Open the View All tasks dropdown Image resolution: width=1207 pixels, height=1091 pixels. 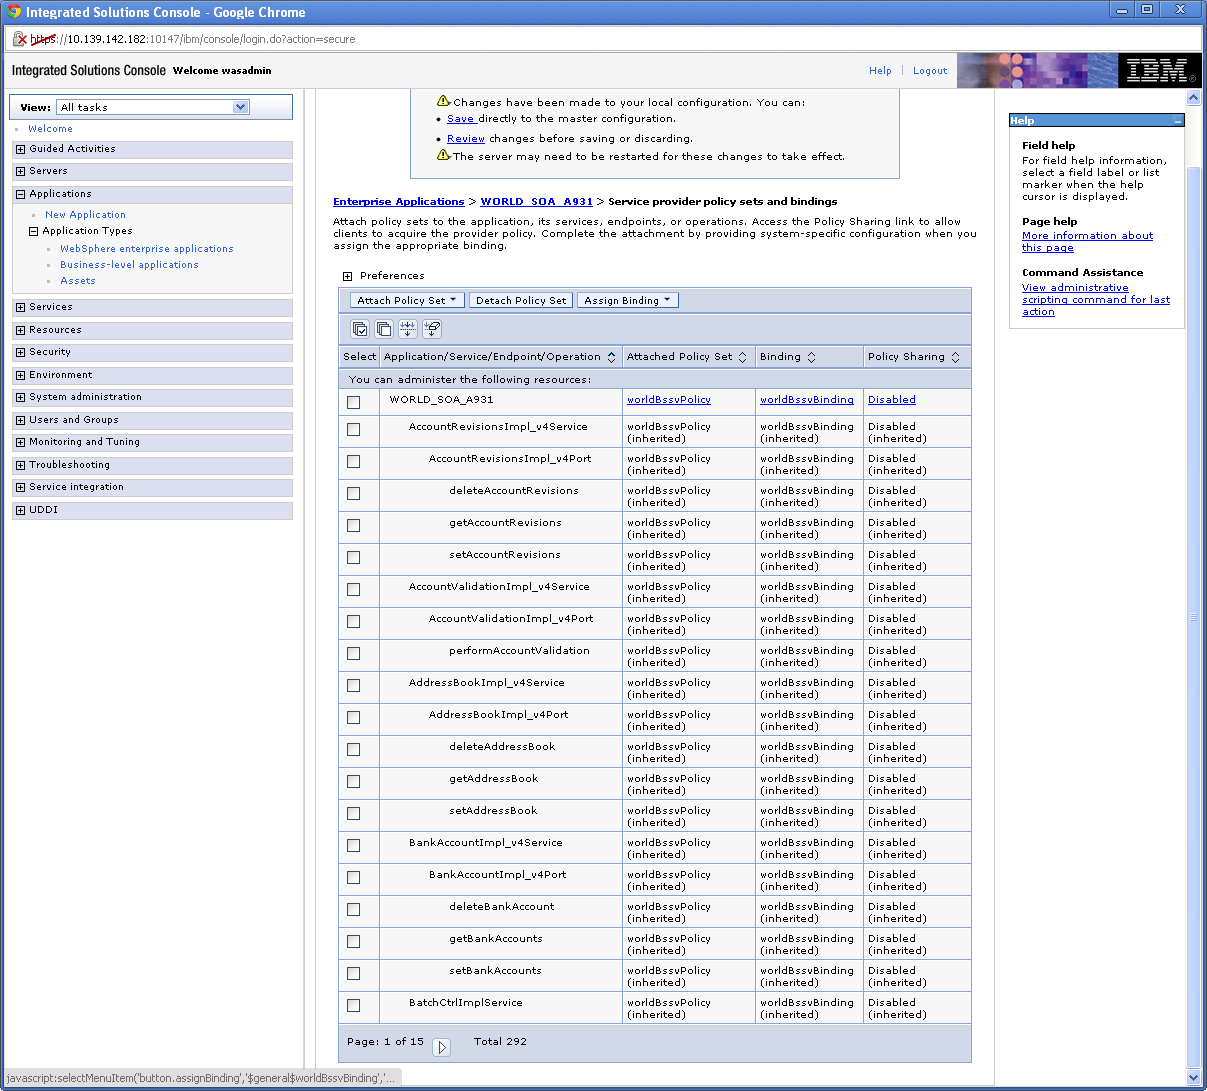(x=153, y=107)
